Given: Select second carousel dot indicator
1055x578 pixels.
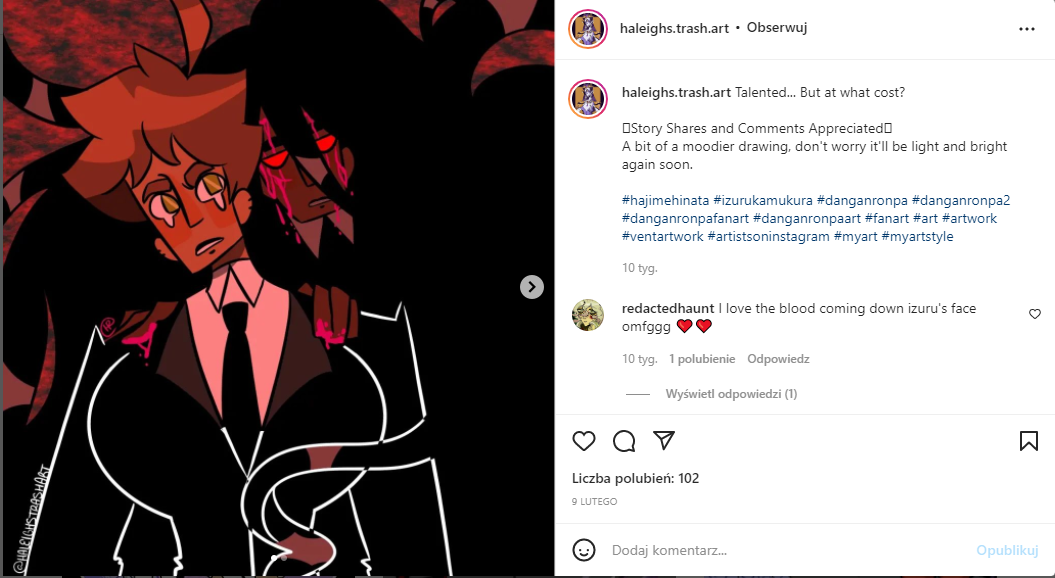Looking at the screenshot, I should 284,558.
